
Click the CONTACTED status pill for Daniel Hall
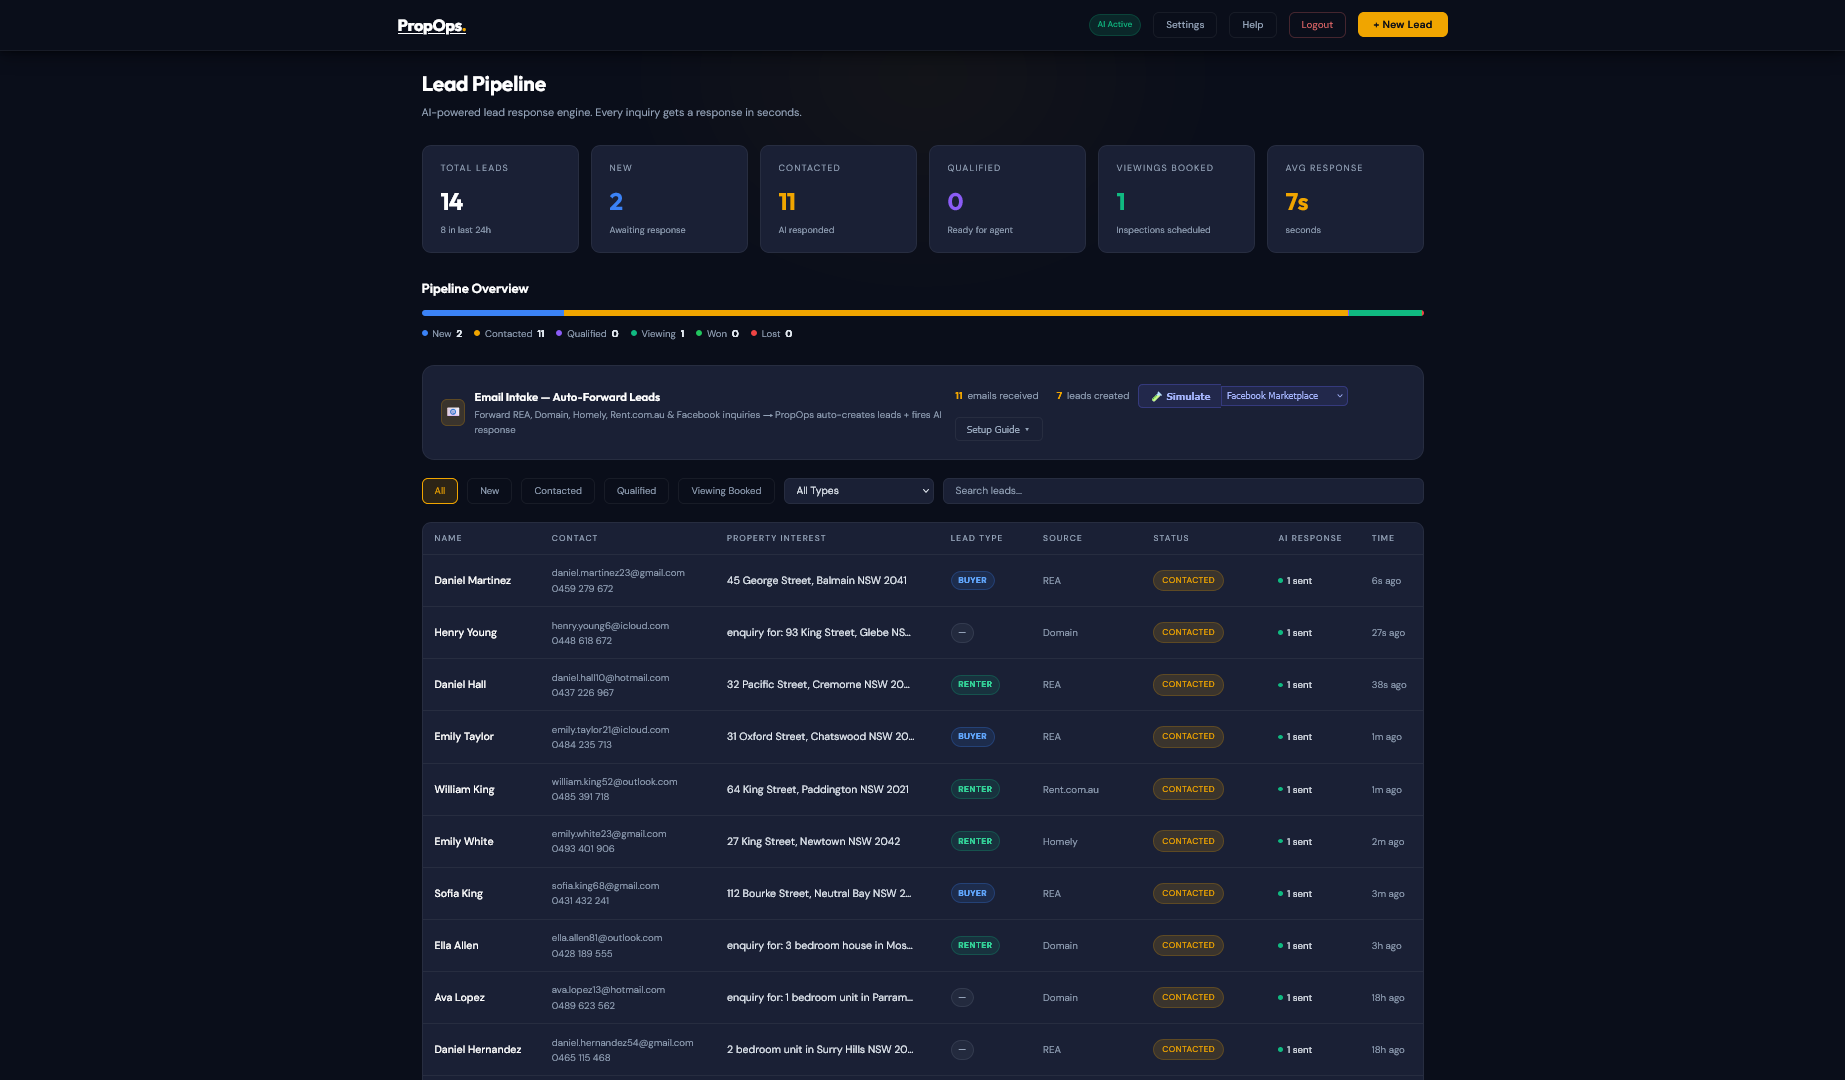(x=1188, y=685)
